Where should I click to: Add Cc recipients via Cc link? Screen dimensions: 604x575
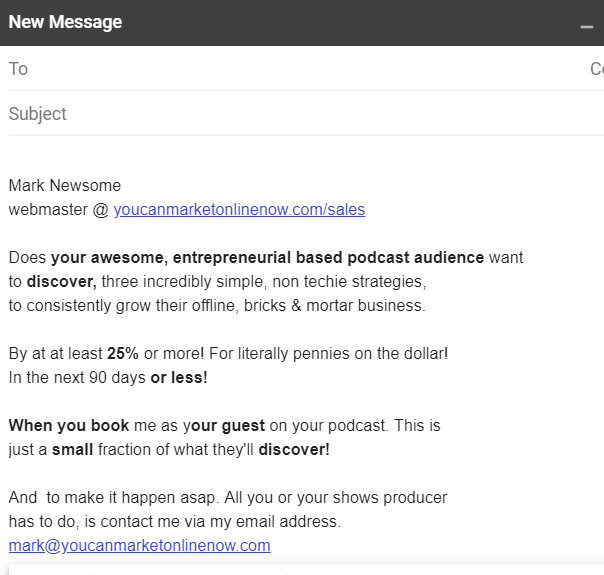point(597,69)
